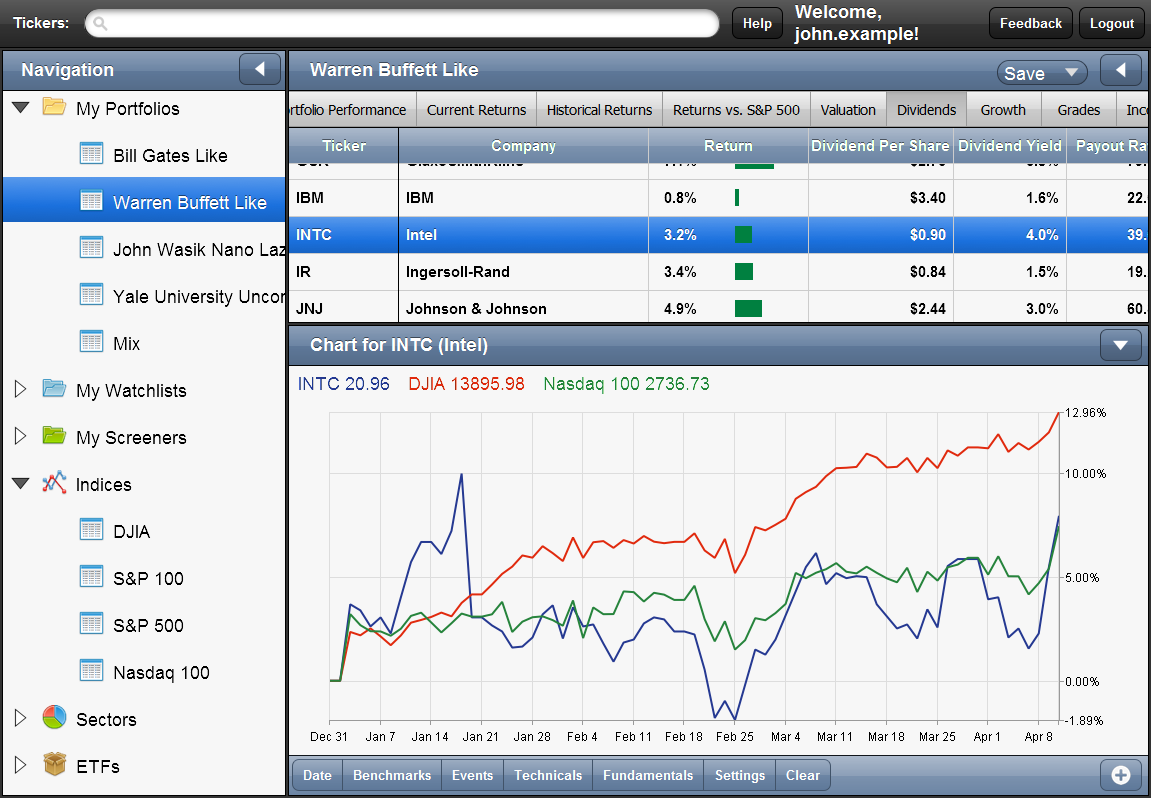
Task: Expand the ETFs tree node
Action: (21, 765)
